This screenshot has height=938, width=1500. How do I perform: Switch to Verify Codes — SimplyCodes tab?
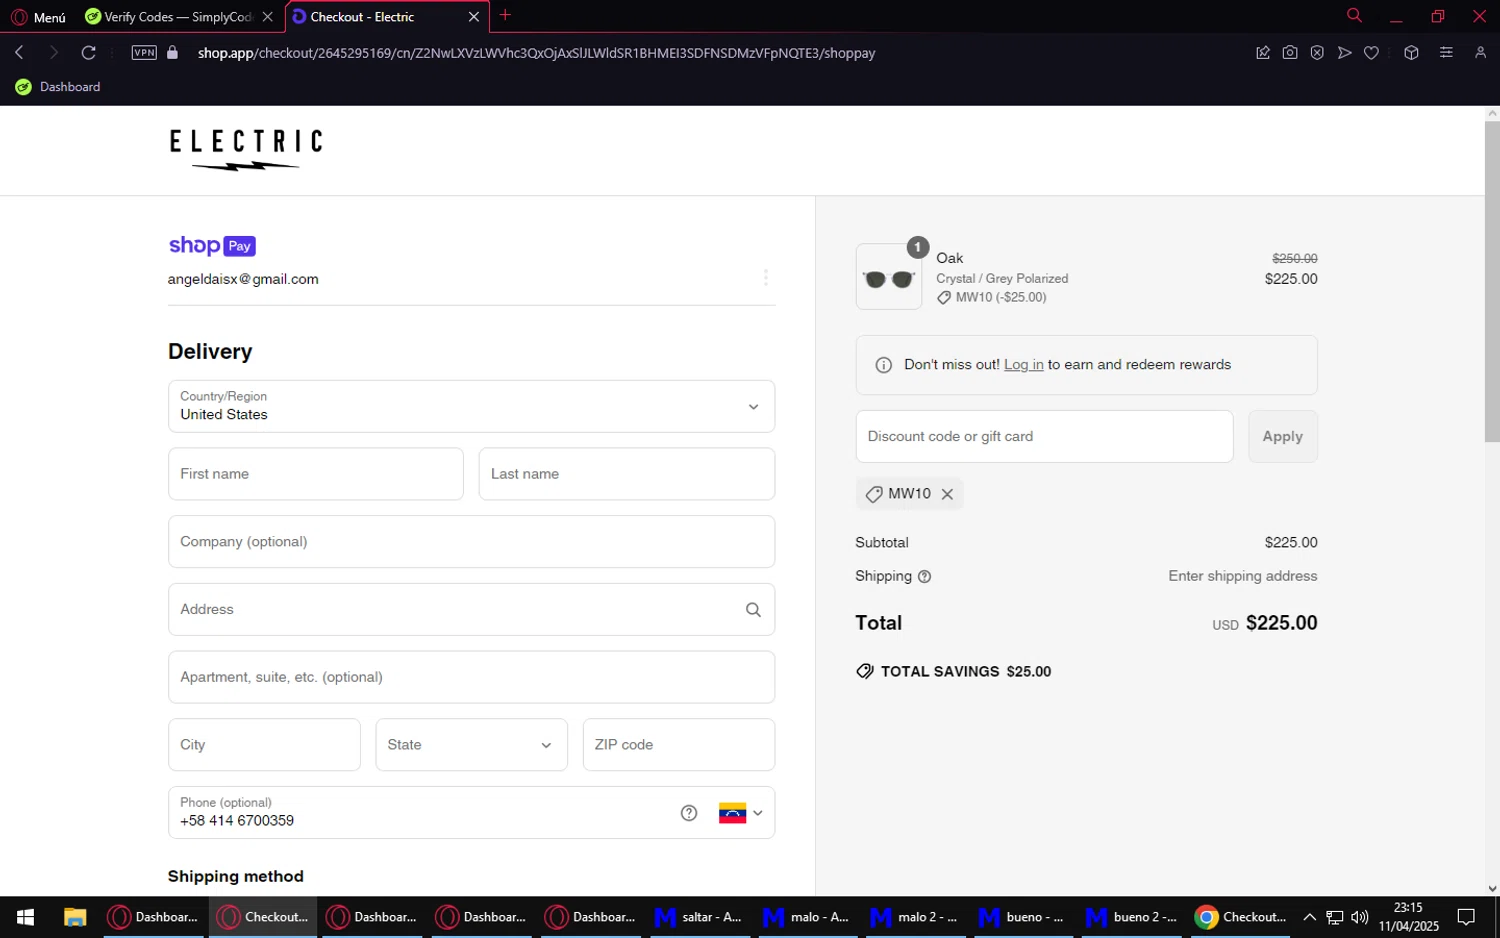click(178, 17)
